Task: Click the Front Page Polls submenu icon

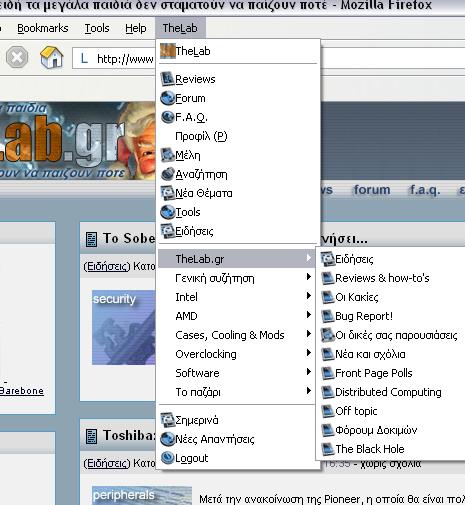Action: [328, 373]
